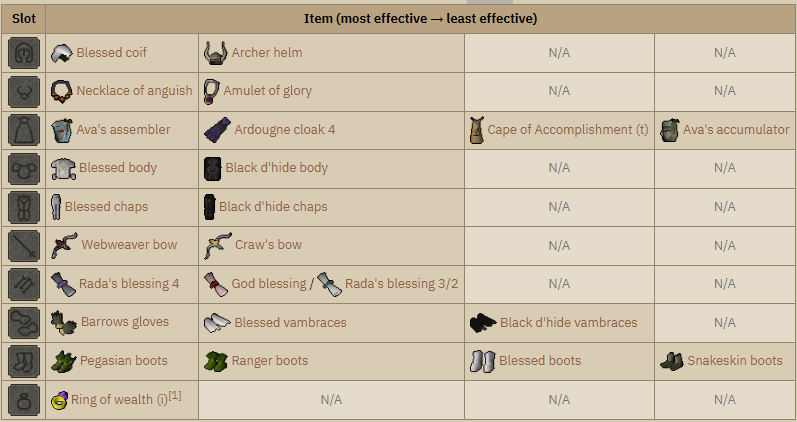Click the Barrows gloves icon
Image resolution: width=797 pixels, height=422 pixels.
(x=64, y=322)
